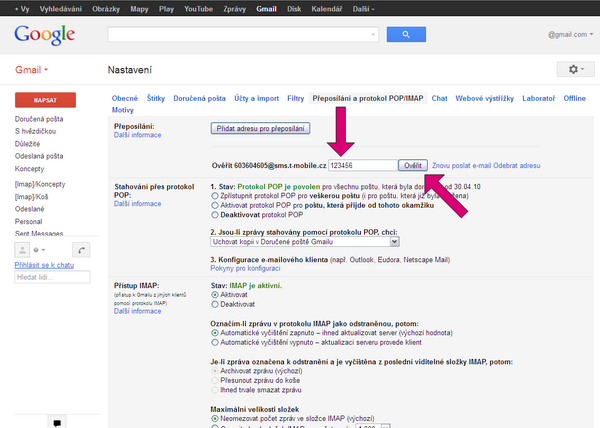Image resolution: width=600 pixels, height=428 pixels.
Task: Open 'S hvězdičkou' folder
Action: click(35, 132)
